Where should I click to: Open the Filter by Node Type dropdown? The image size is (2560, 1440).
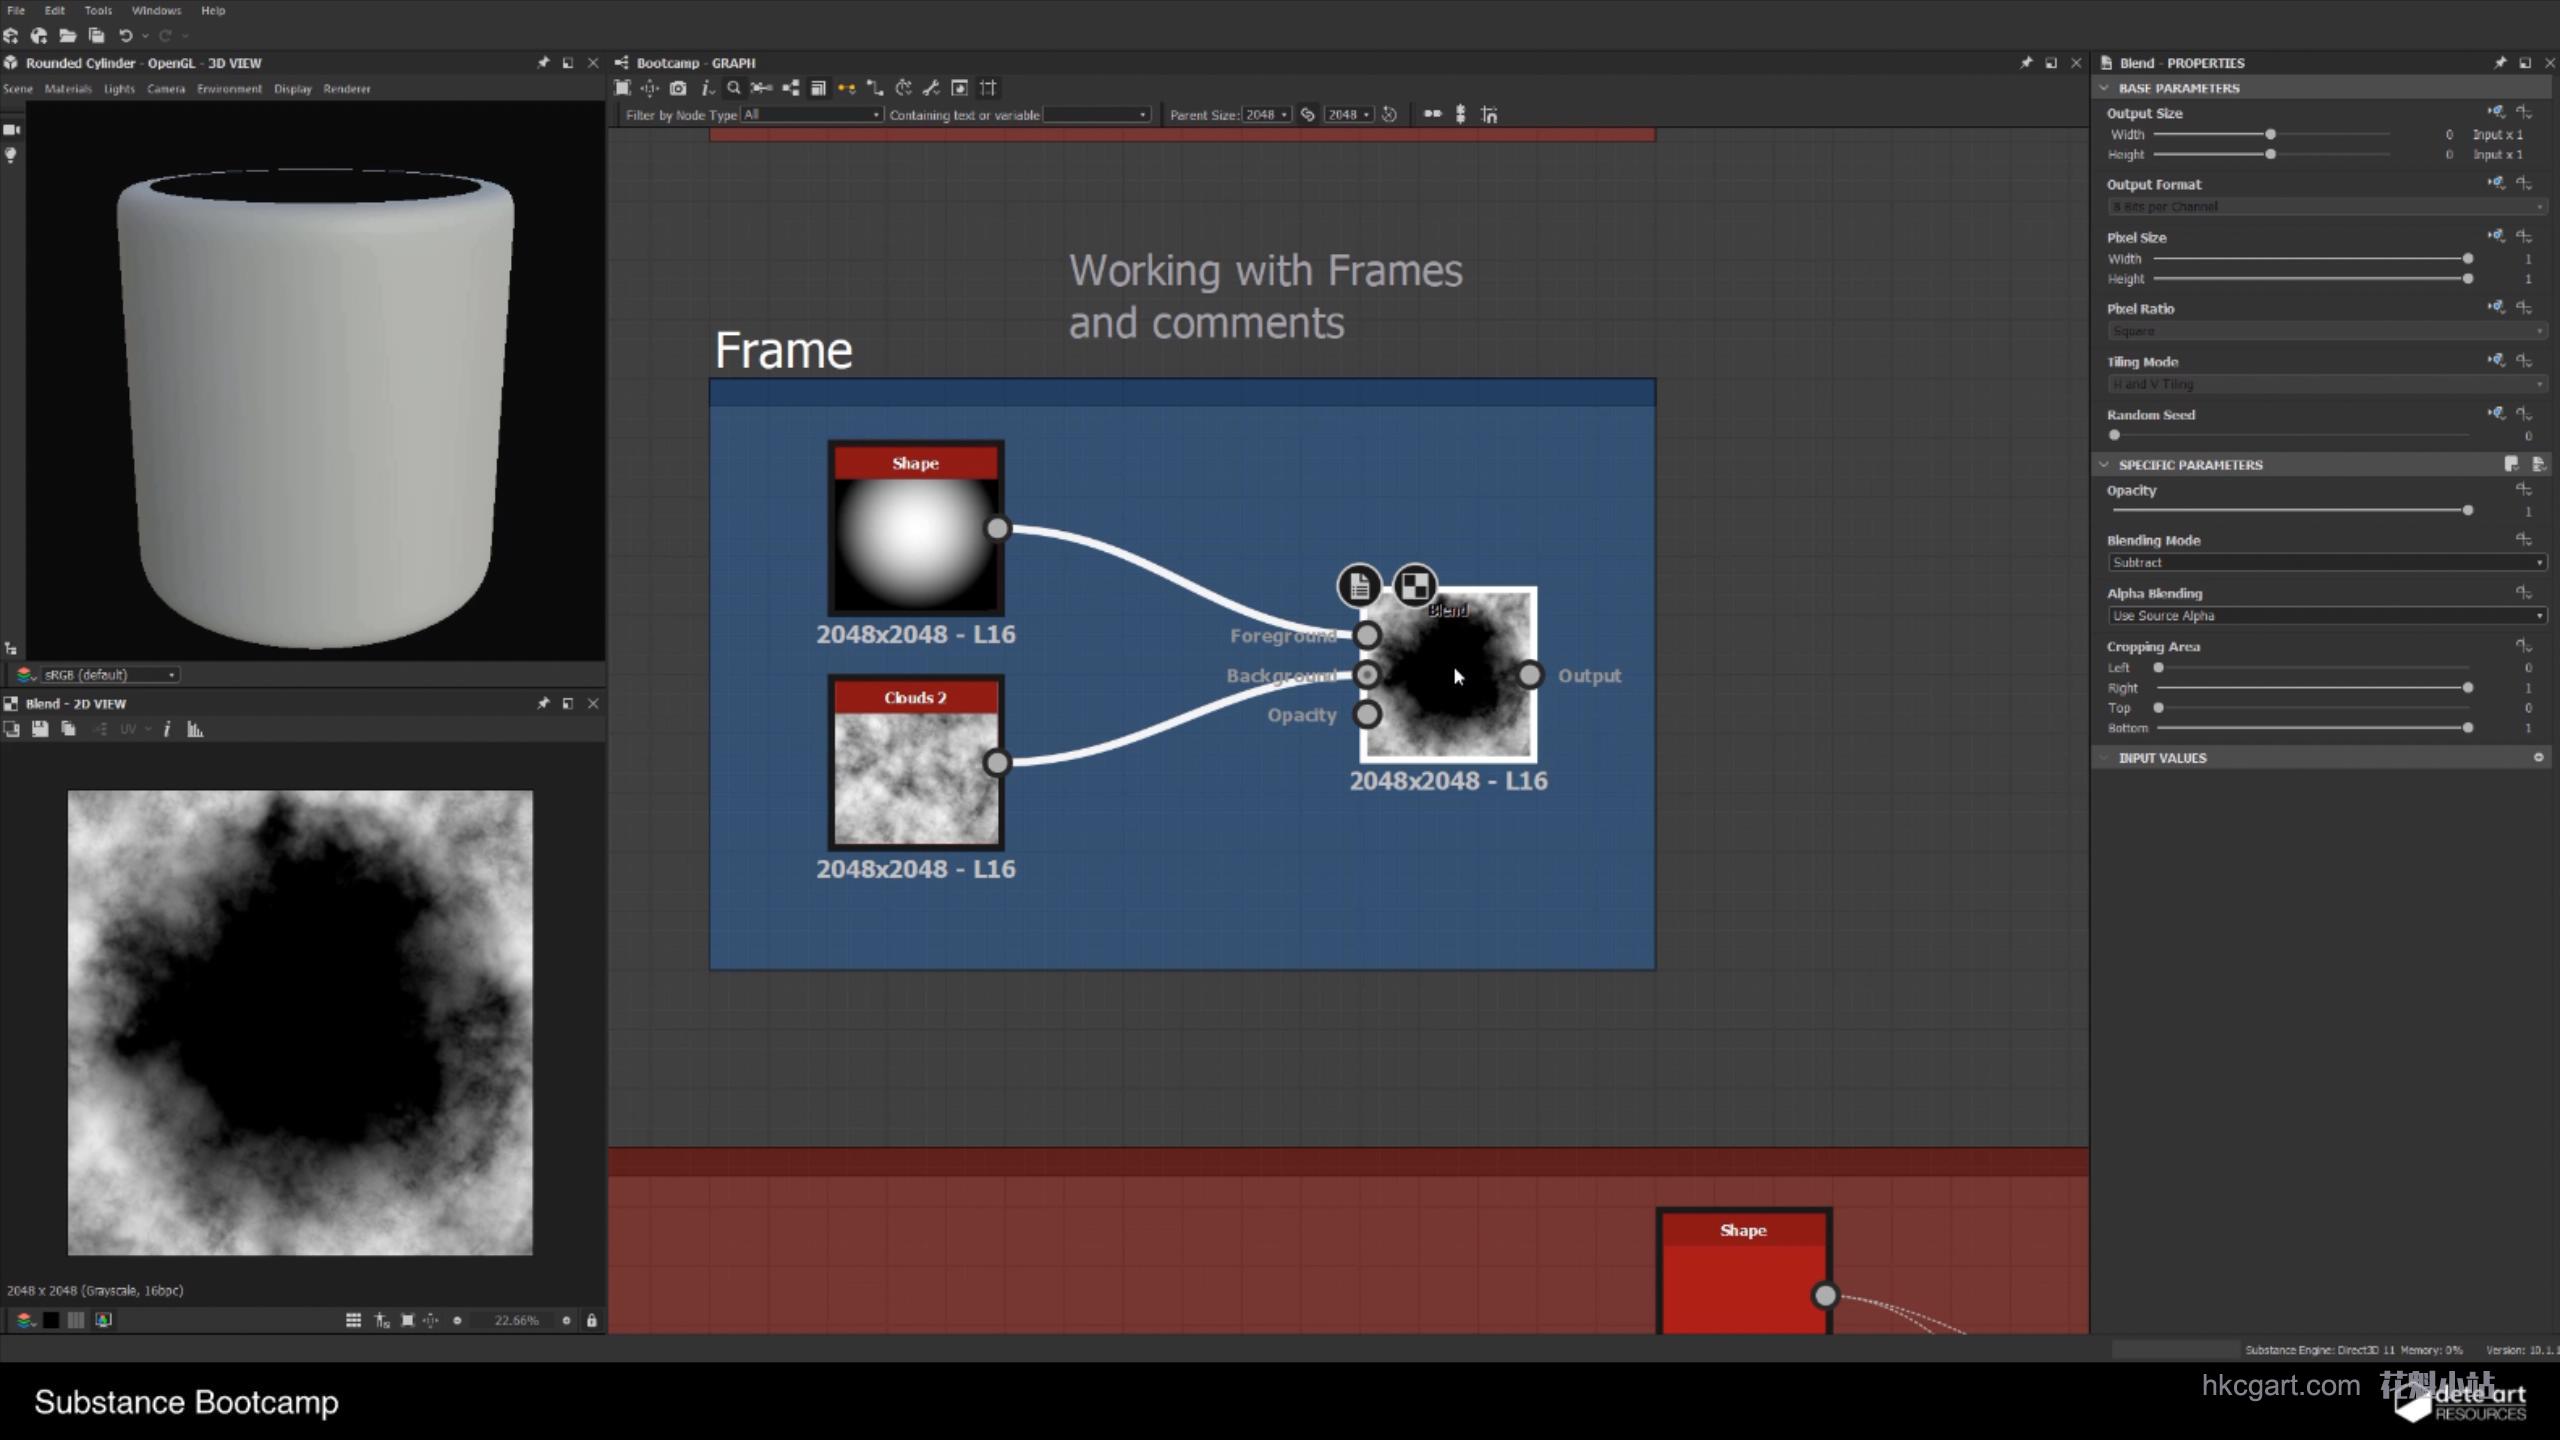(x=812, y=115)
